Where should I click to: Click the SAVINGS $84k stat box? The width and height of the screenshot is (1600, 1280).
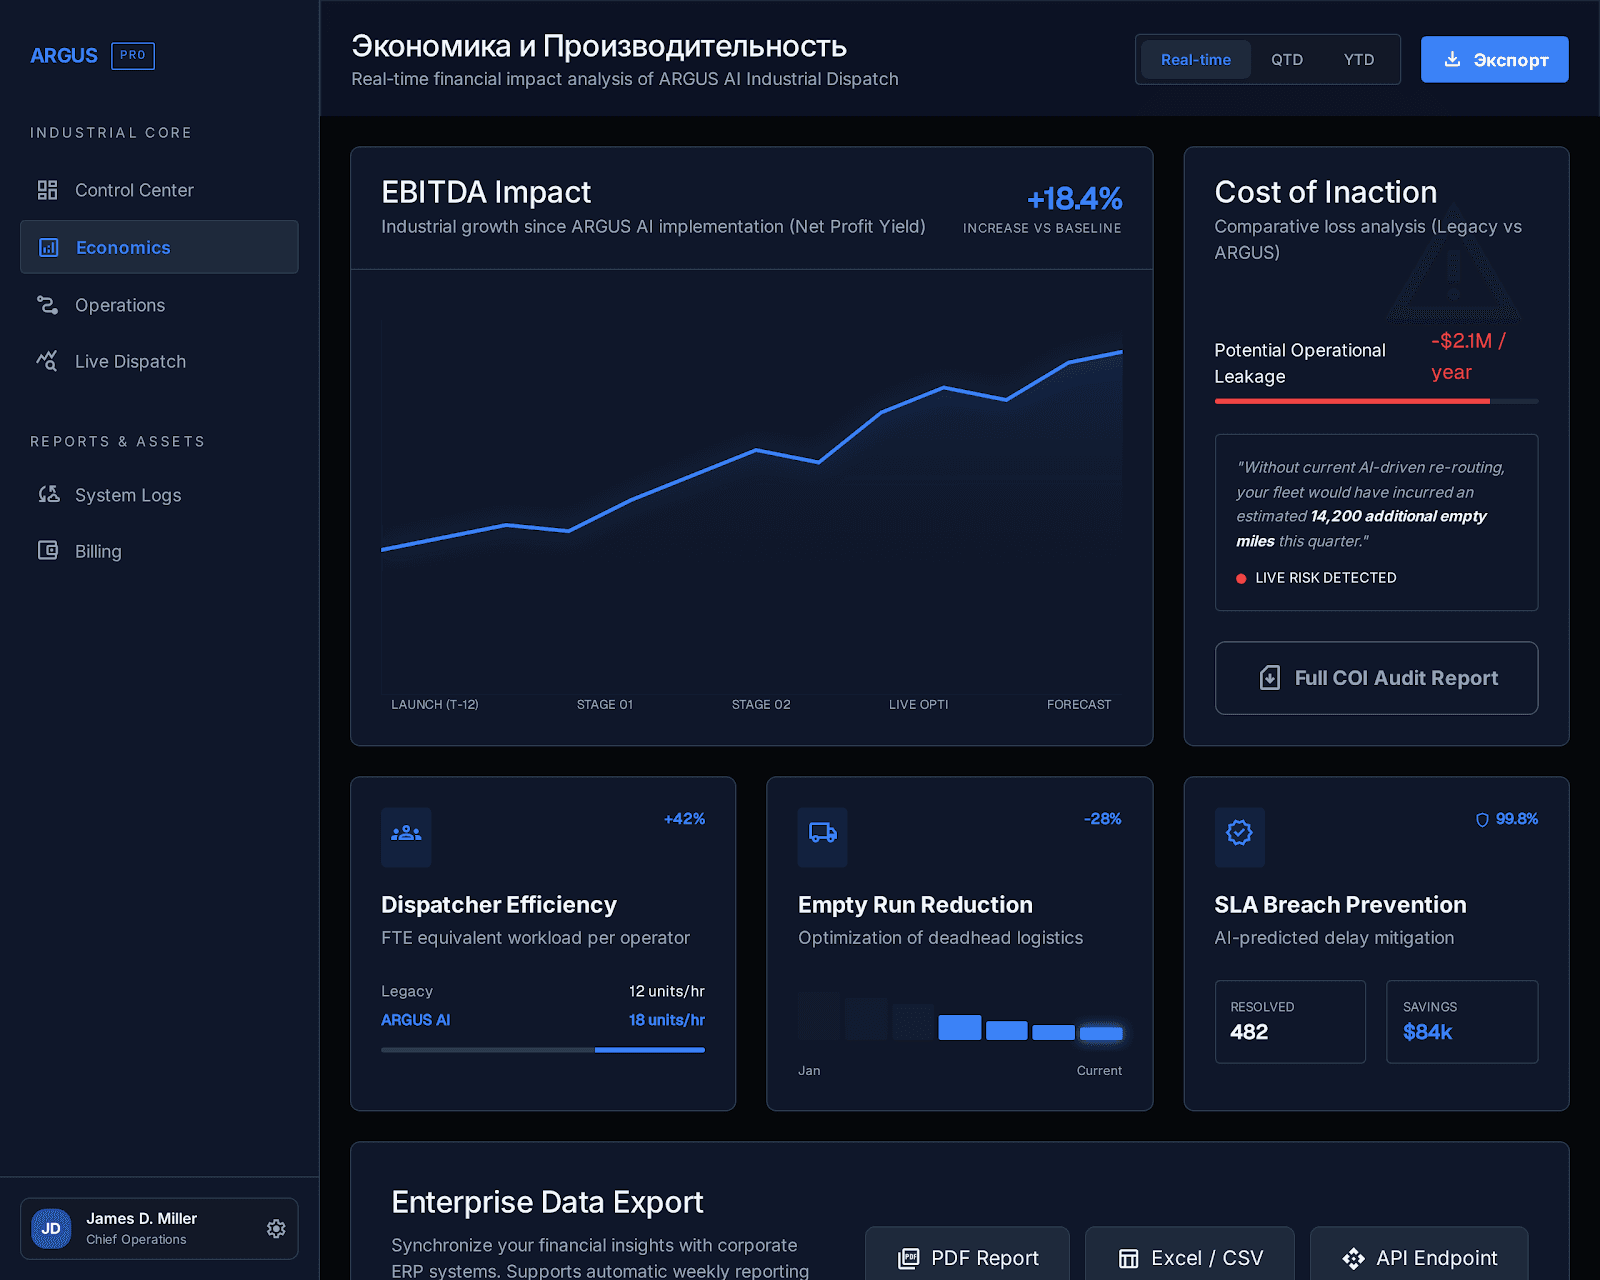pos(1462,1021)
